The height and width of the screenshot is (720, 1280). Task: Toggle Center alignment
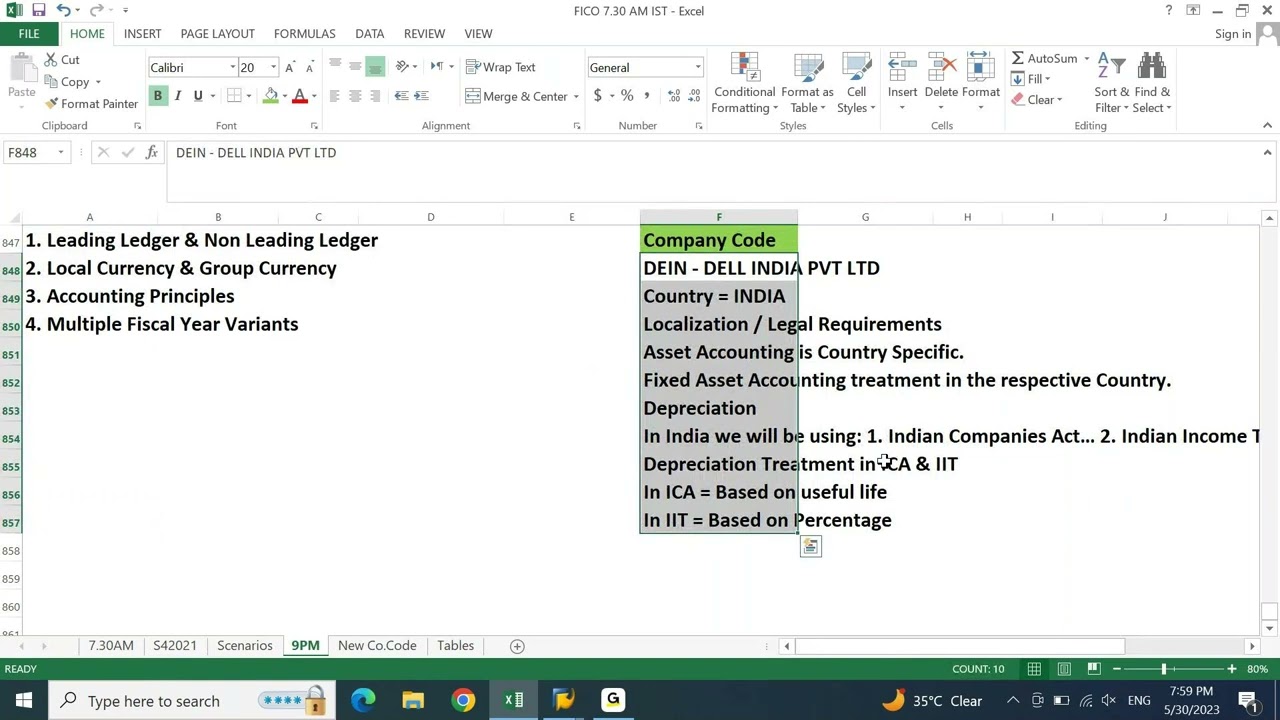[x=355, y=96]
